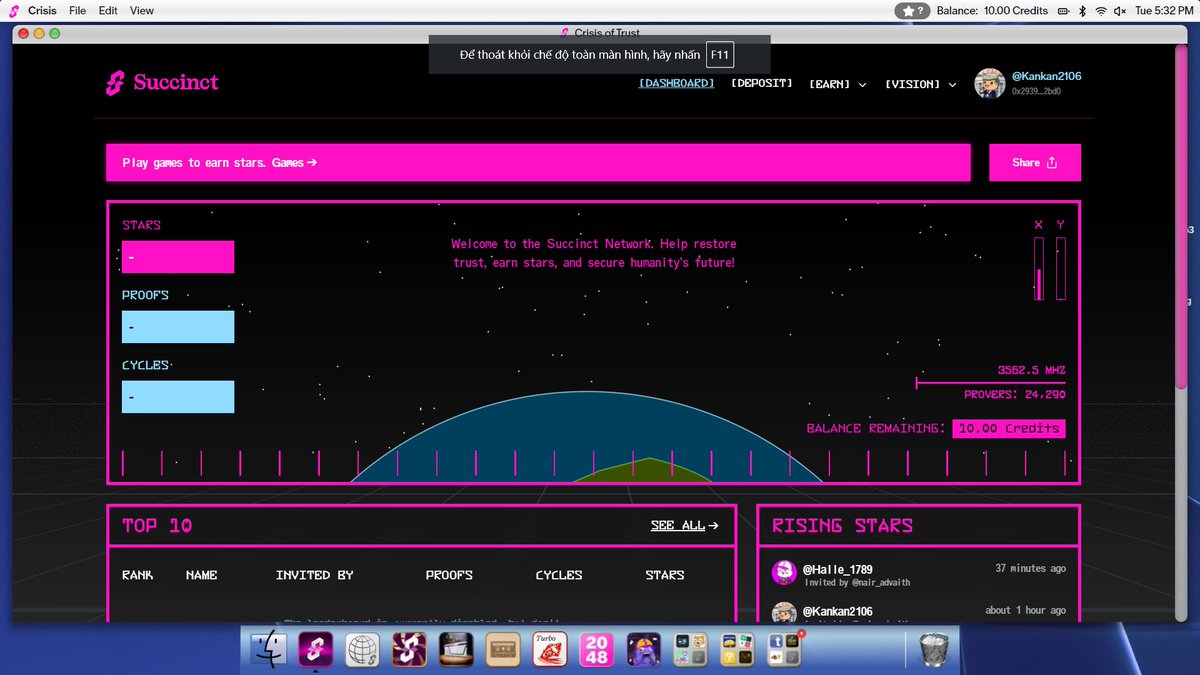
Task: Open the Turbo racing game in dock
Action: point(549,650)
